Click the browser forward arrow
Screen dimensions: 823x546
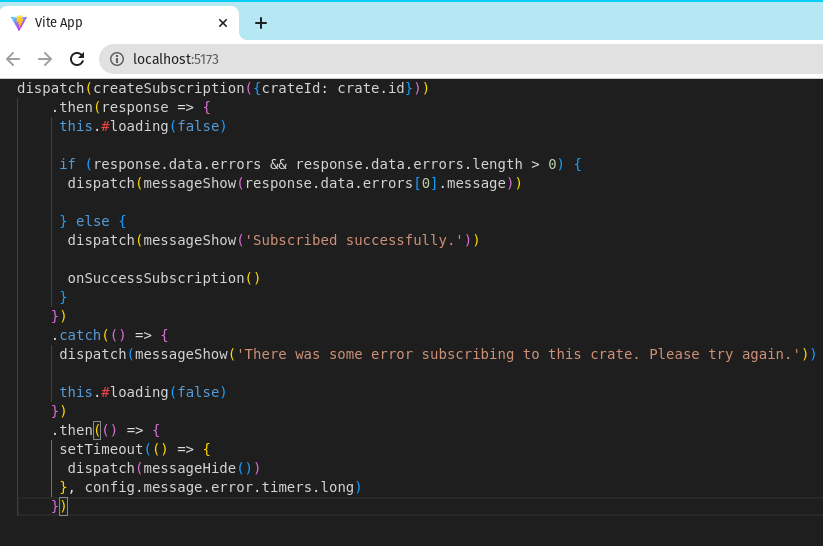tap(45, 59)
